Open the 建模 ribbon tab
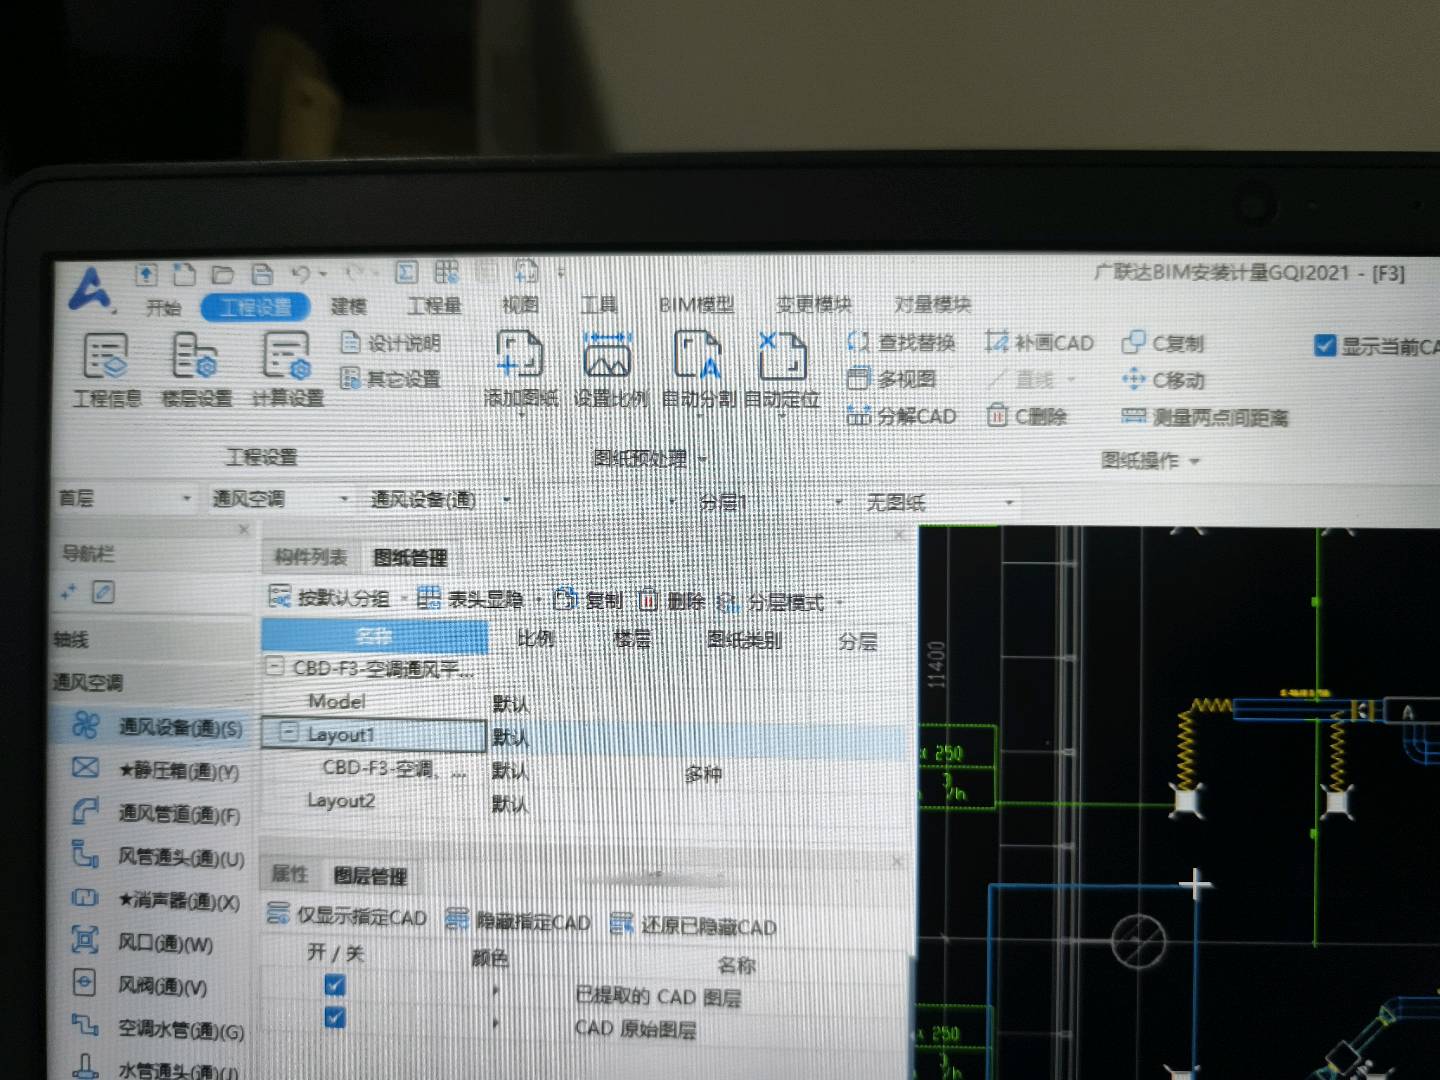 (349, 306)
